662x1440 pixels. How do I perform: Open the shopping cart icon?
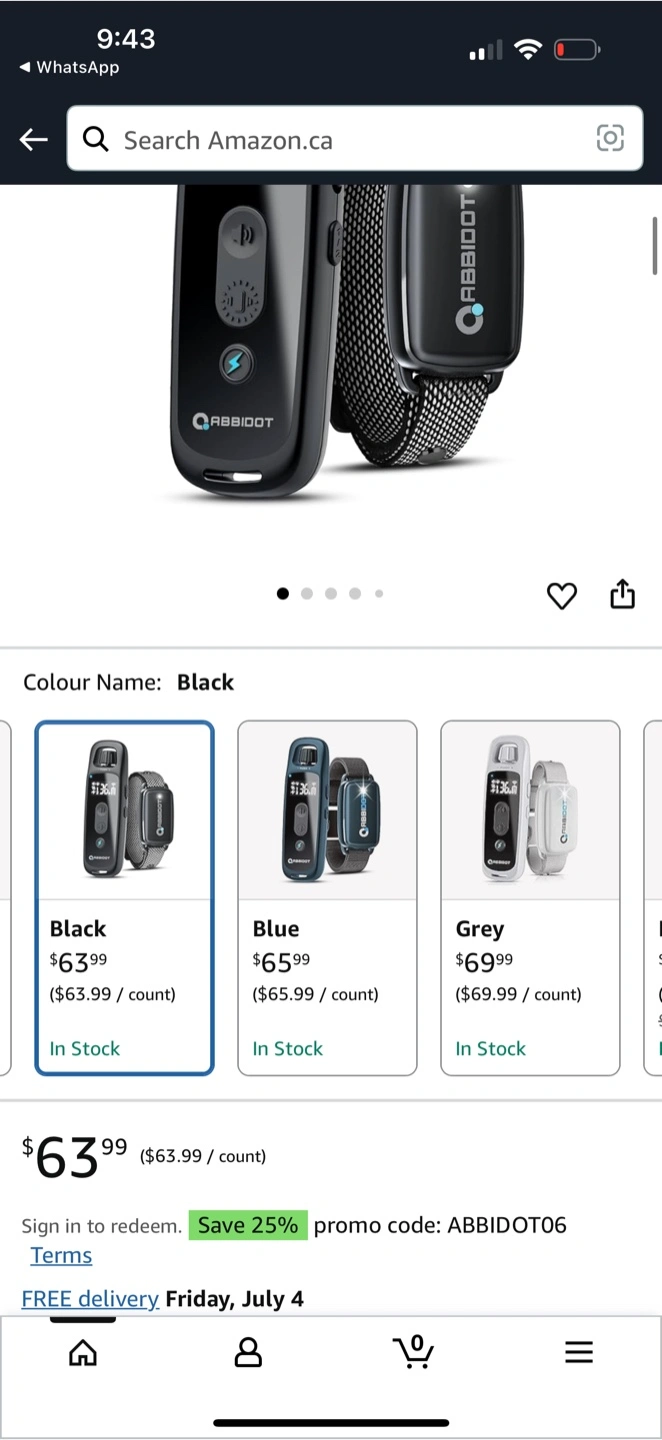pyautogui.click(x=413, y=1351)
